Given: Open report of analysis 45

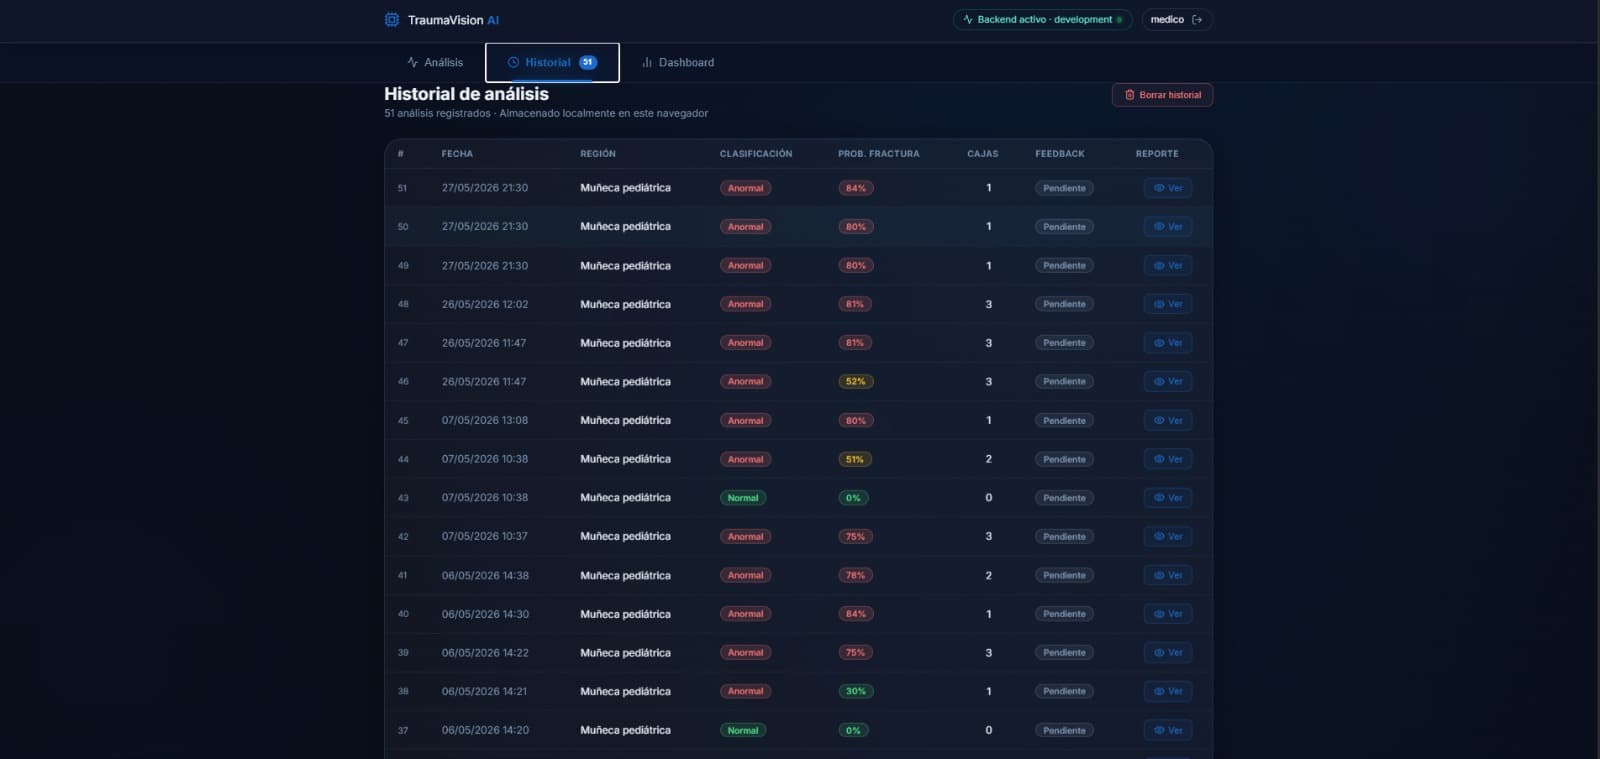Looking at the screenshot, I should 1168,421.
